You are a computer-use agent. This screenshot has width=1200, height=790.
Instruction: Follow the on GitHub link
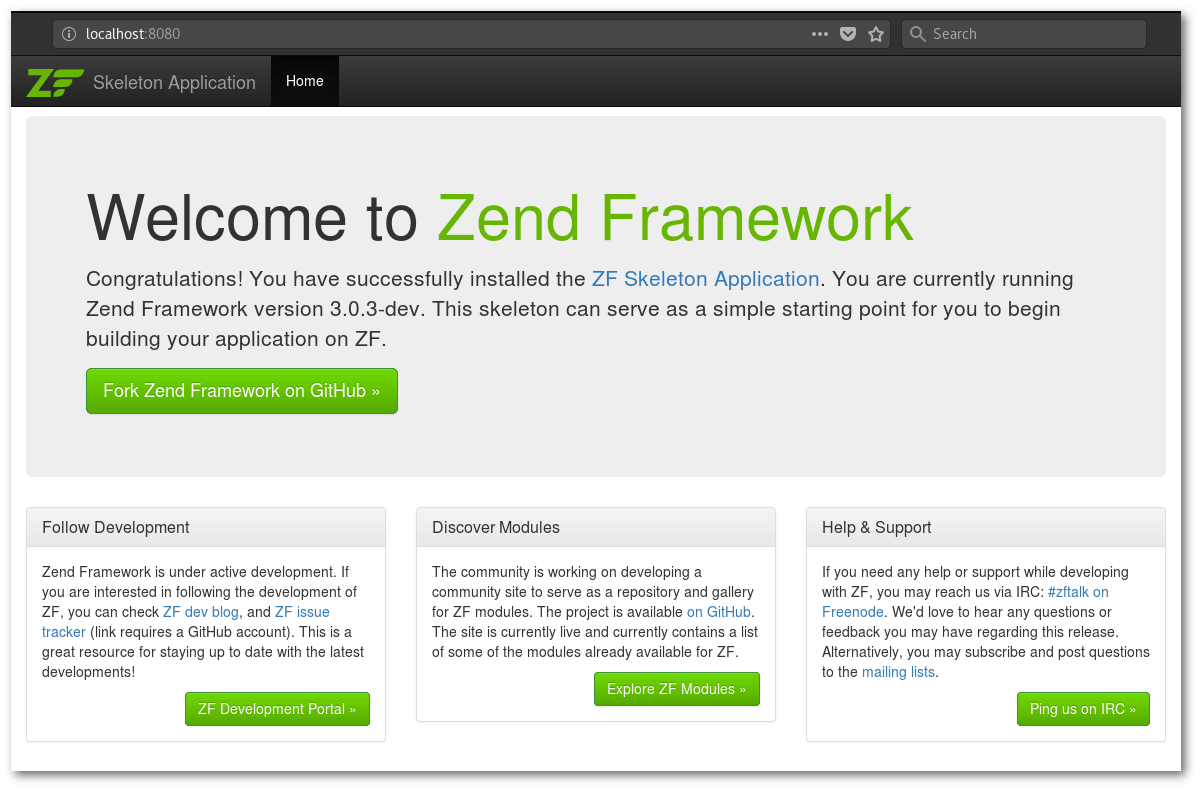[719, 612]
